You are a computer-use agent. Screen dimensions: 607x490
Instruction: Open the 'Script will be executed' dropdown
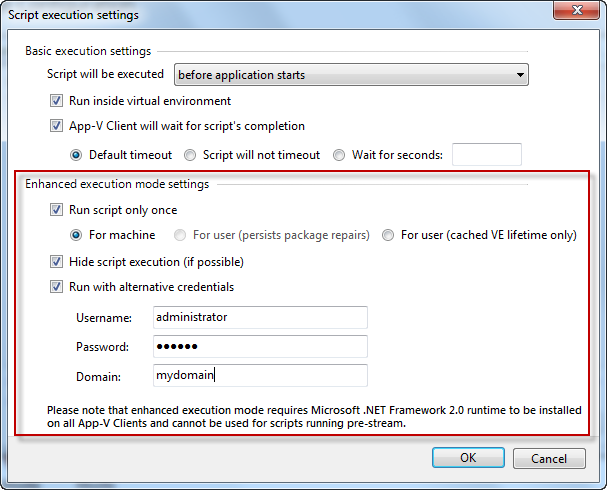coord(351,75)
